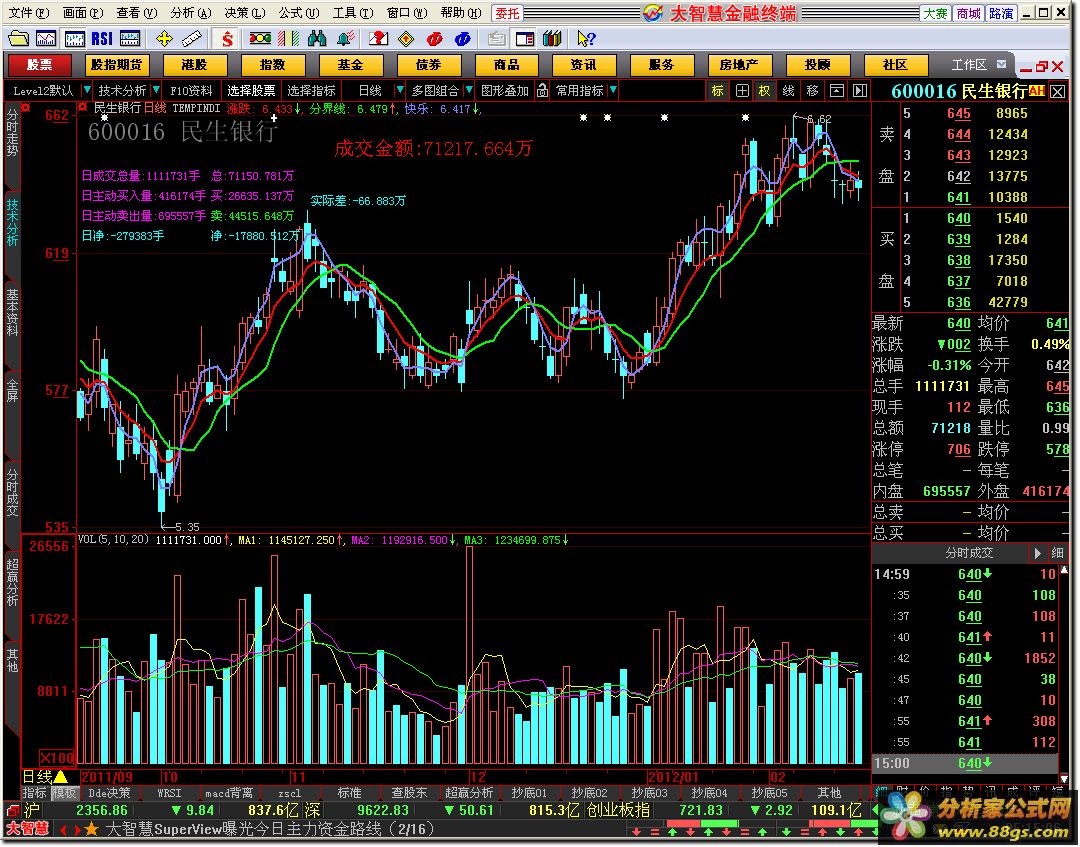This screenshot has height=847, width=1080.
Task: Click the bookshelf books toolbar icon
Action: point(552,39)
